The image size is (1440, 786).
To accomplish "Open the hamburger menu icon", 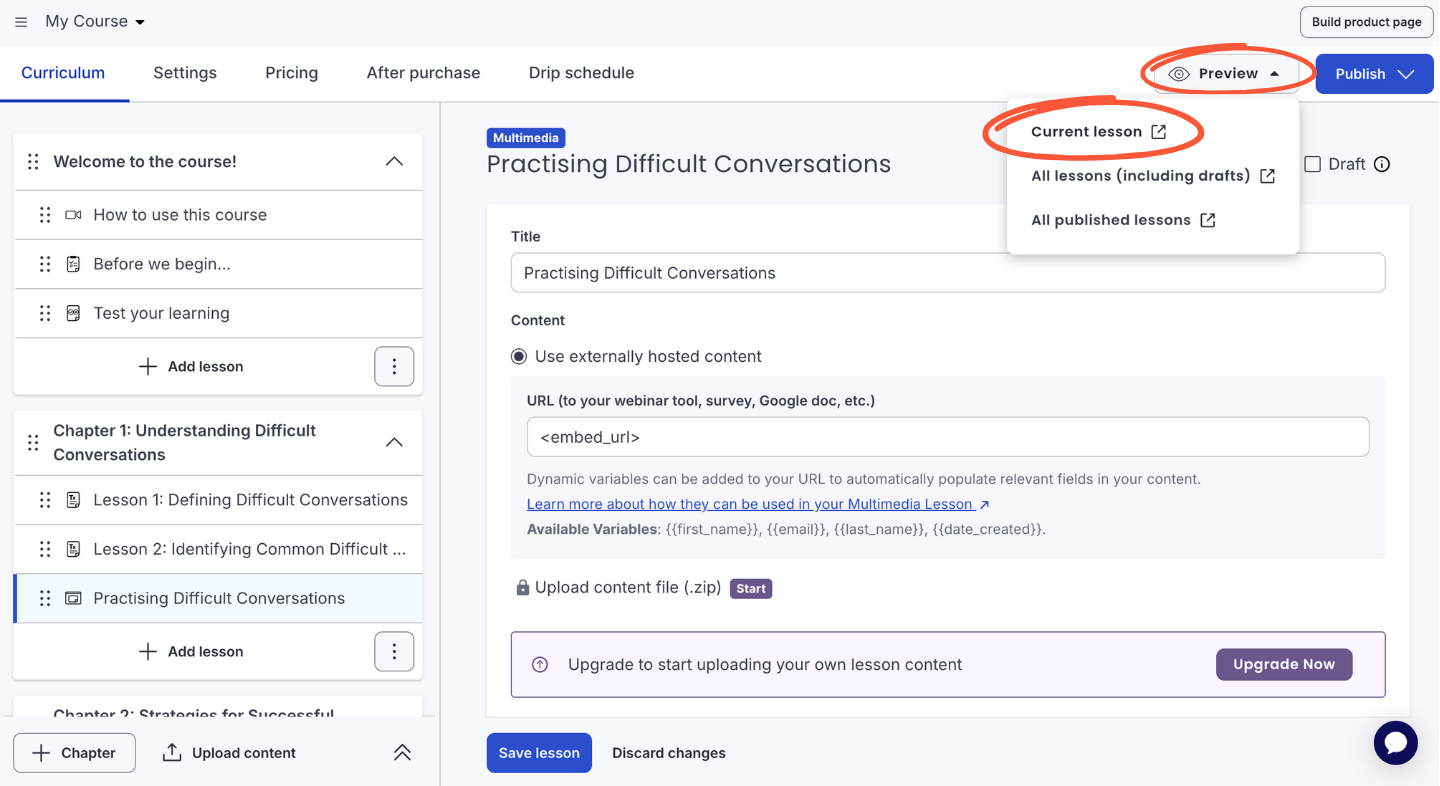I will coord(21,22).
